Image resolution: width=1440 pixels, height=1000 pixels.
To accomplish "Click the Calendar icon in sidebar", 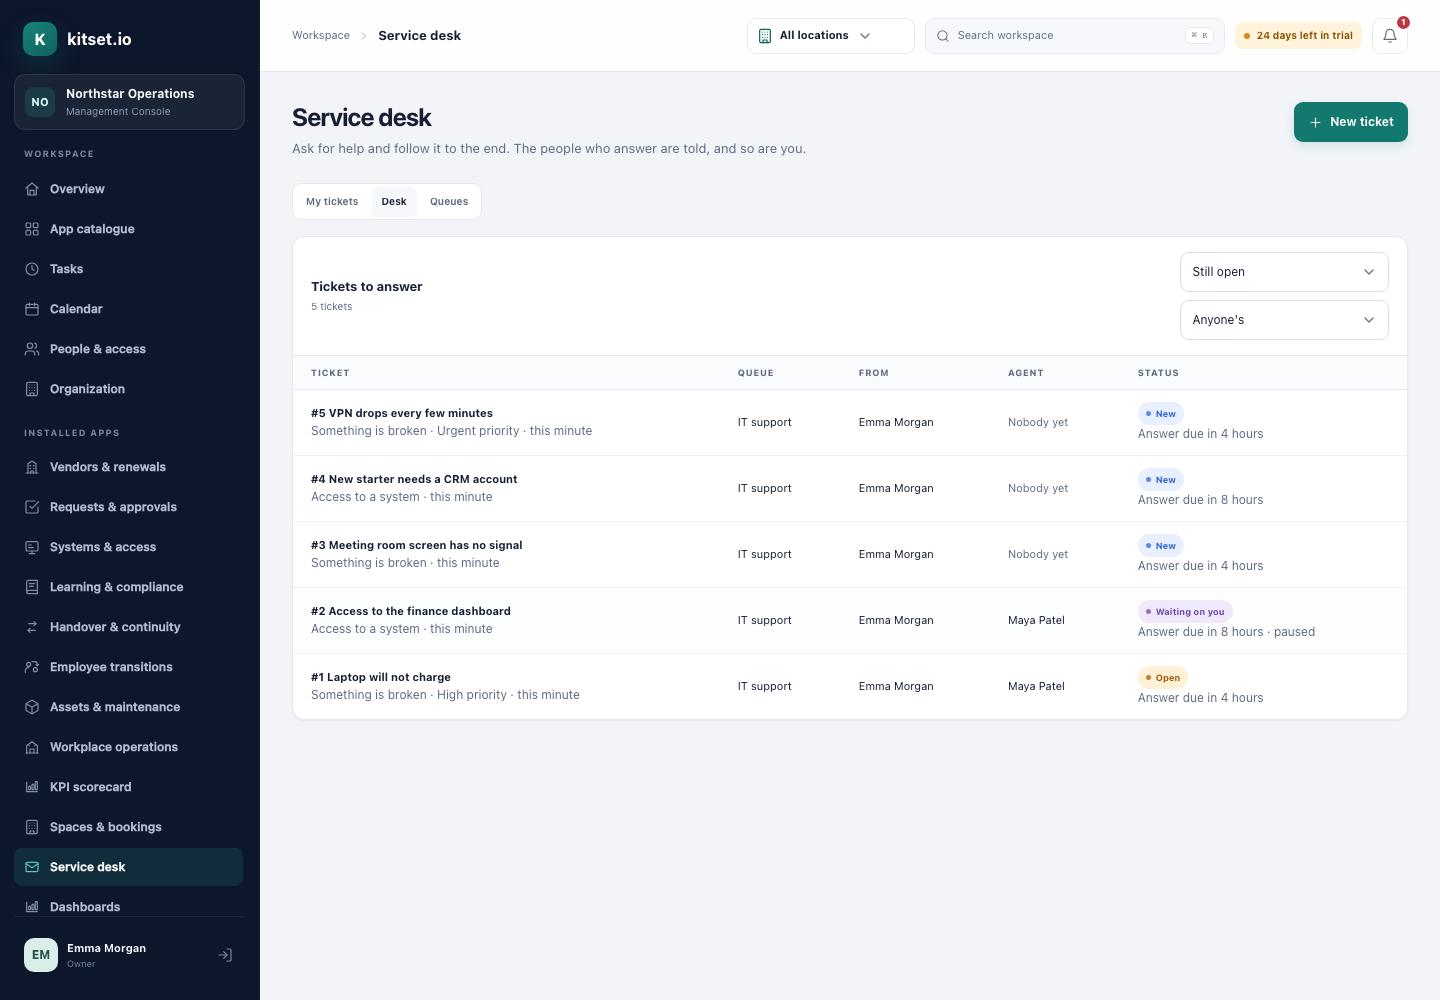I will click(x=32, y=309).
